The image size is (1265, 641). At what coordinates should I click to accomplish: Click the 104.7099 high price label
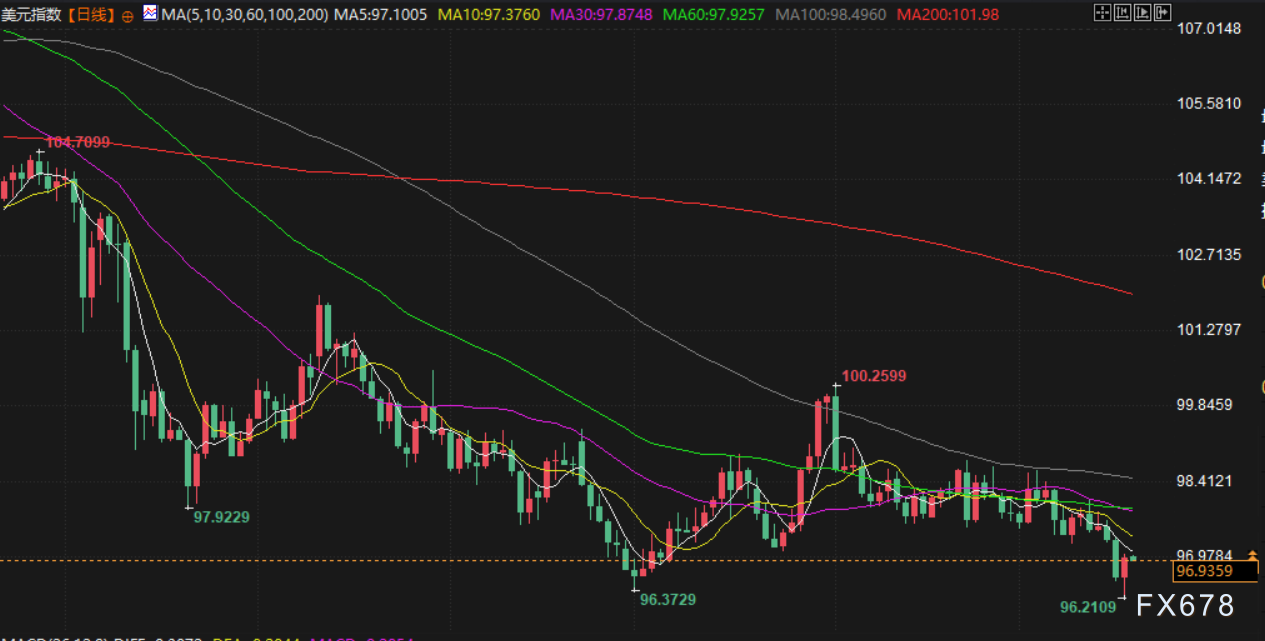pyautogui.click(x=77, y=142)
